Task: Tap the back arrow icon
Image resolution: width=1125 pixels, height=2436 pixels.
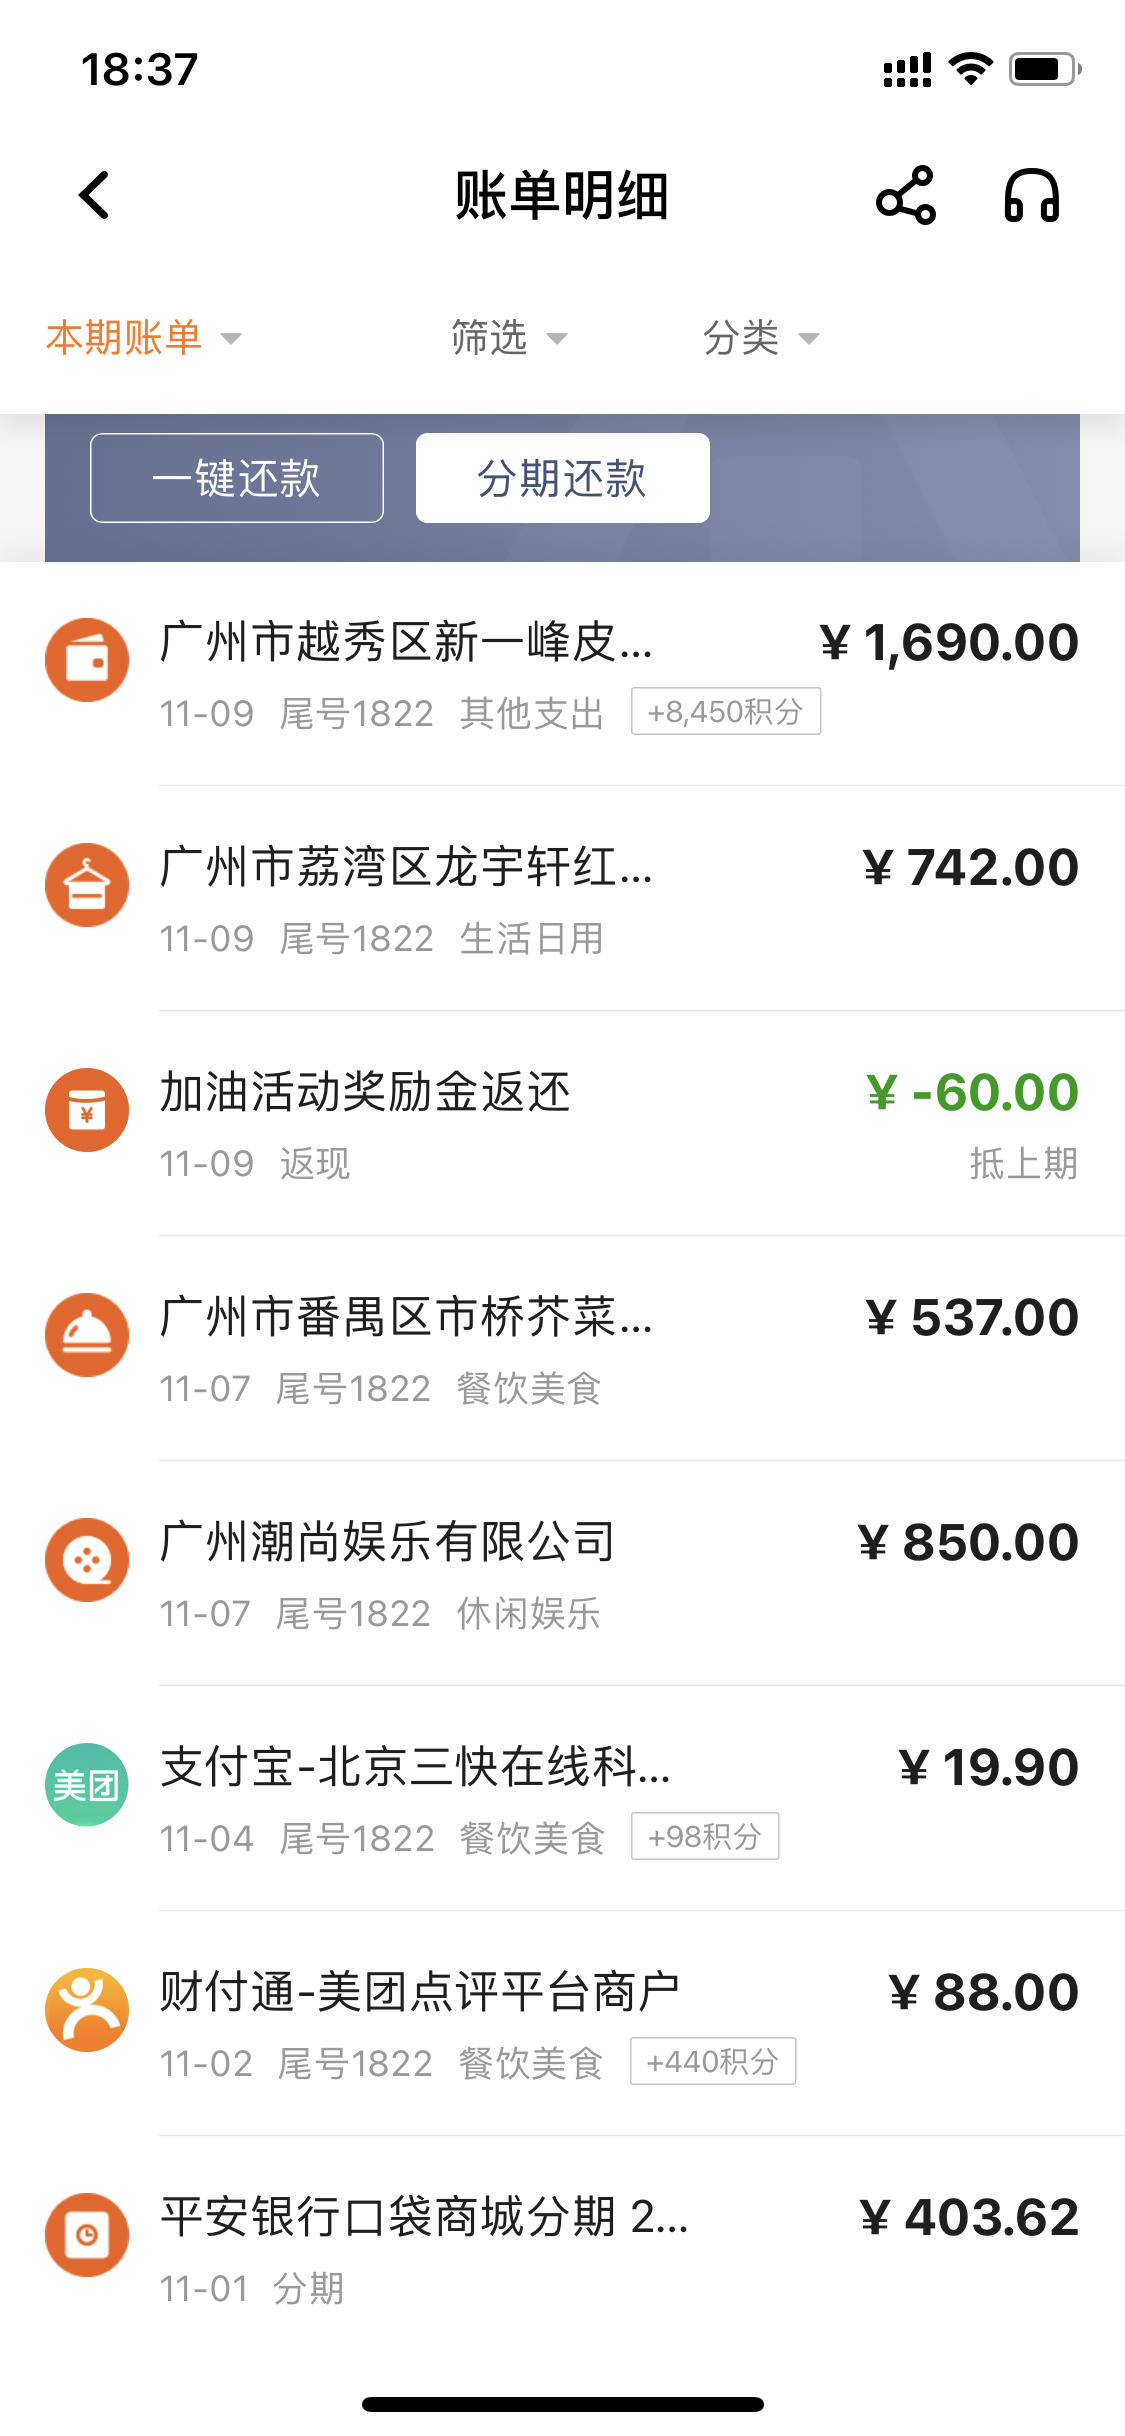Action: [x=94, y=195]
